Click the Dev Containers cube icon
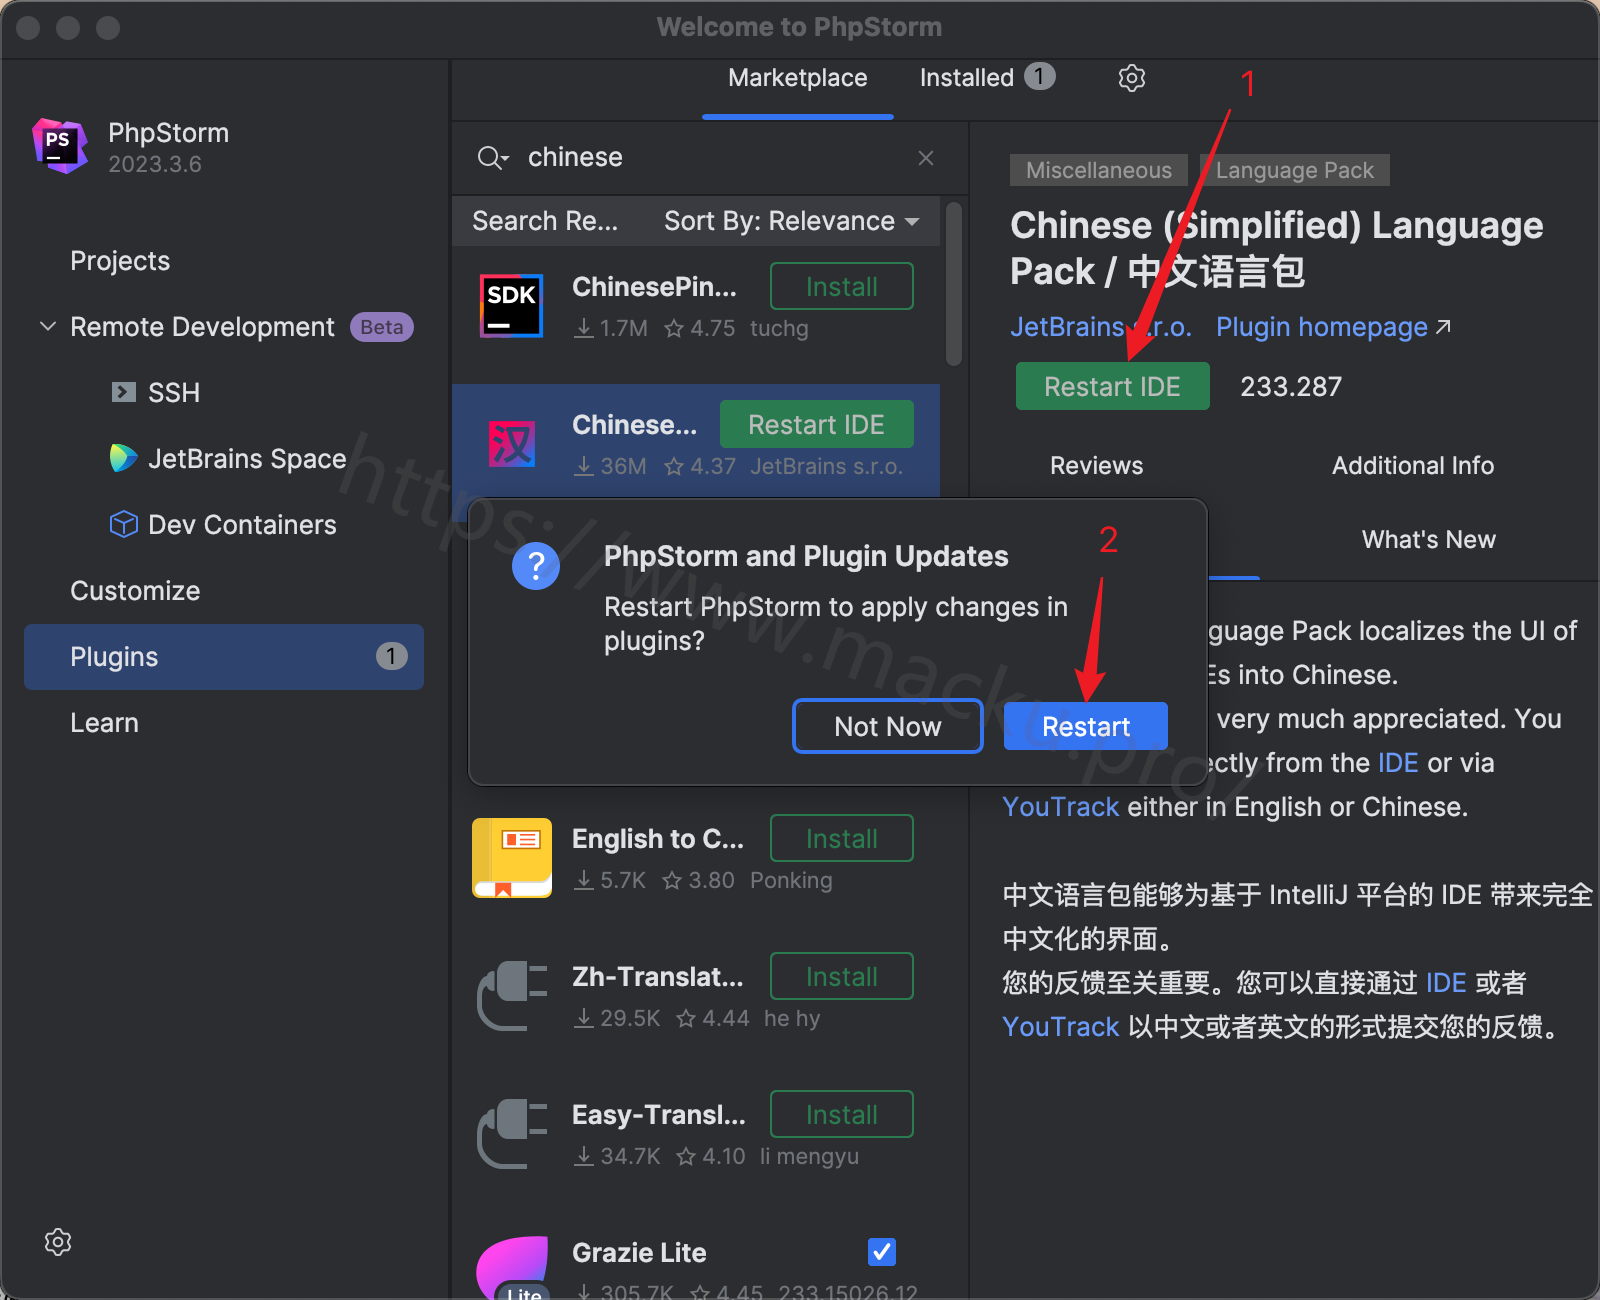 [123, 524]
